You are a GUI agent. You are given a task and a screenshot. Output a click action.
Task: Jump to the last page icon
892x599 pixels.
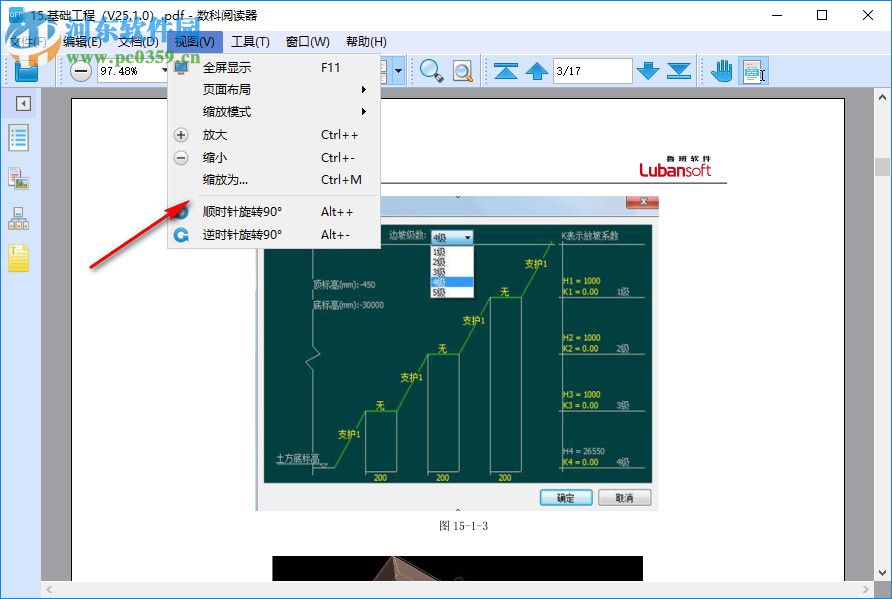coord(679,71)
